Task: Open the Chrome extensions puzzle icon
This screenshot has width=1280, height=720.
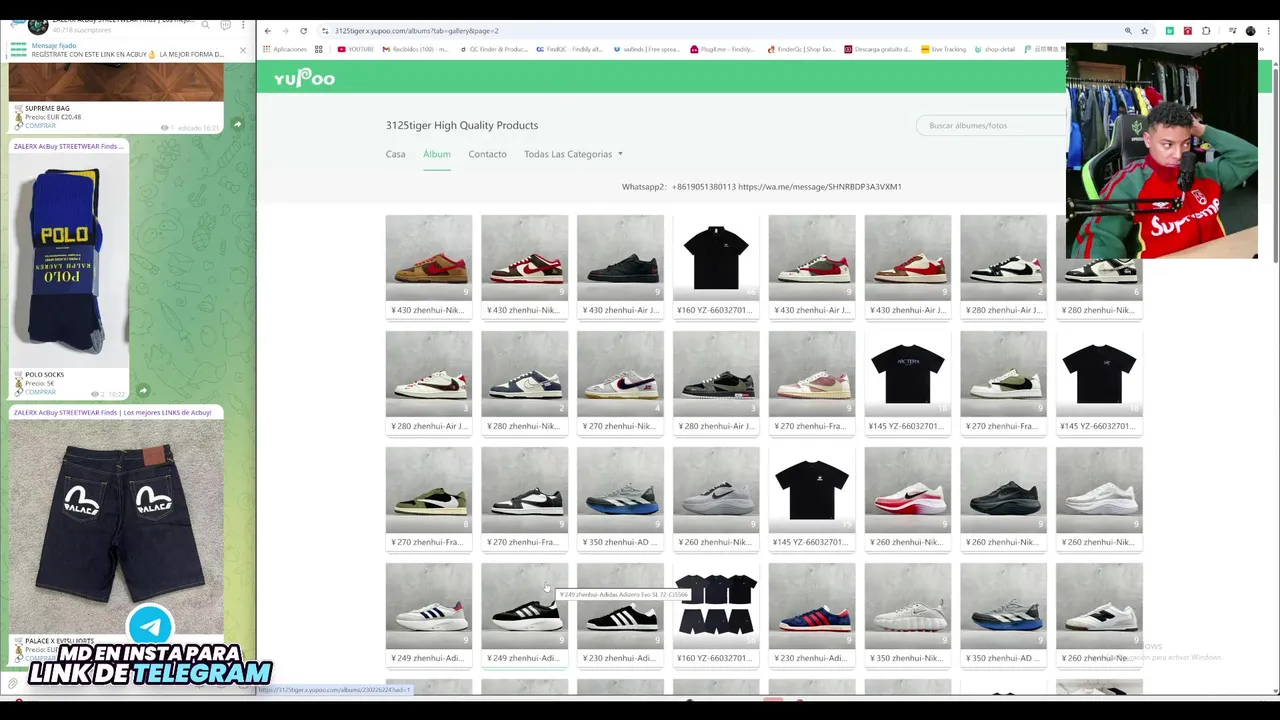Action: (1206, 31)
